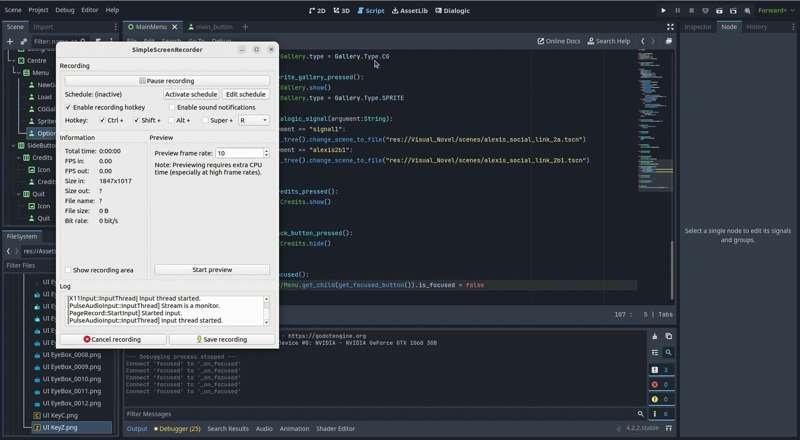Collapse the Centre node in scene tree

(14, 61)
